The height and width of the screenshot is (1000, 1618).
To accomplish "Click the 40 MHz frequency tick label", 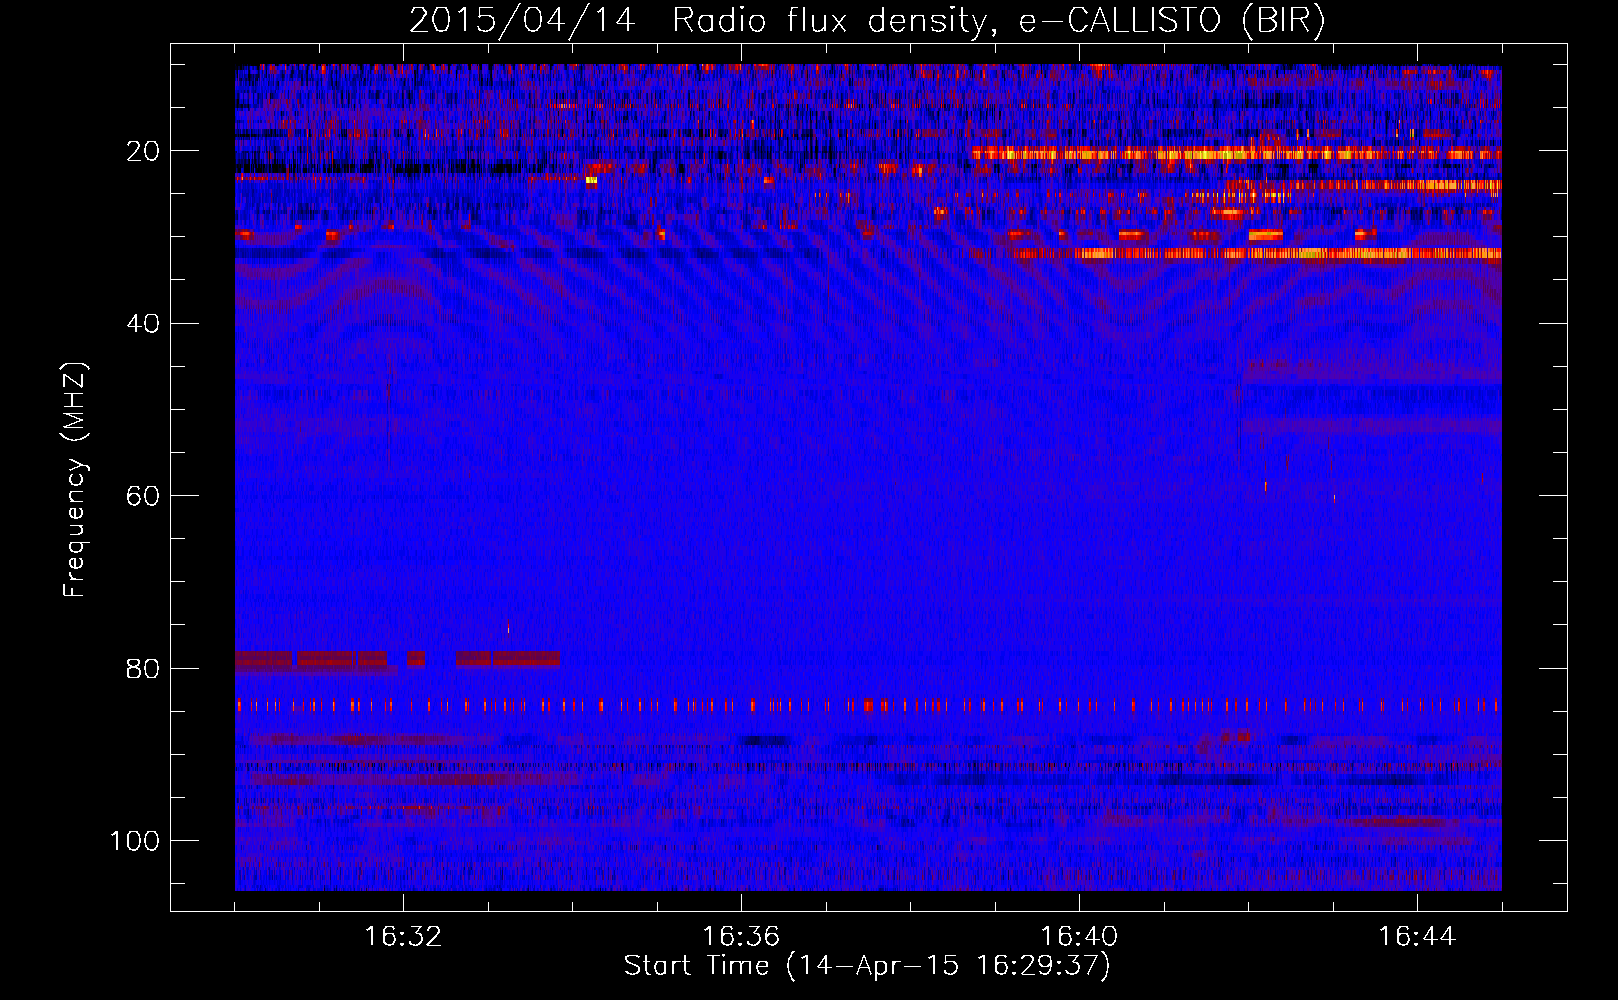I will [143, 324].
